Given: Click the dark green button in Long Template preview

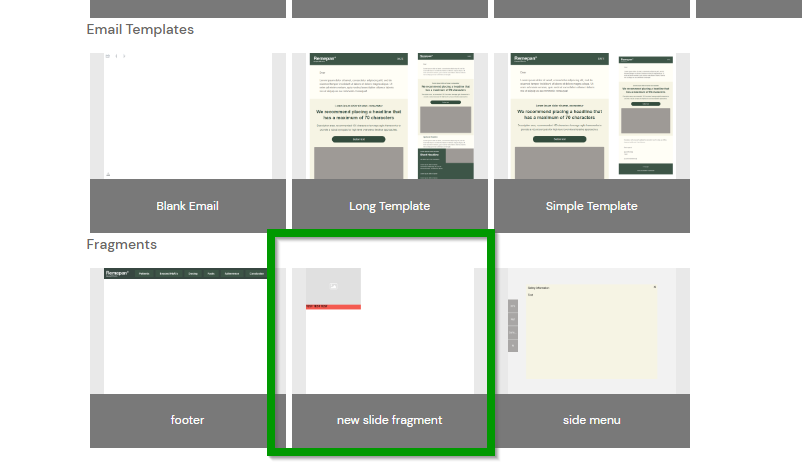Looking at the screenshot, I should [x=359, y=140].
